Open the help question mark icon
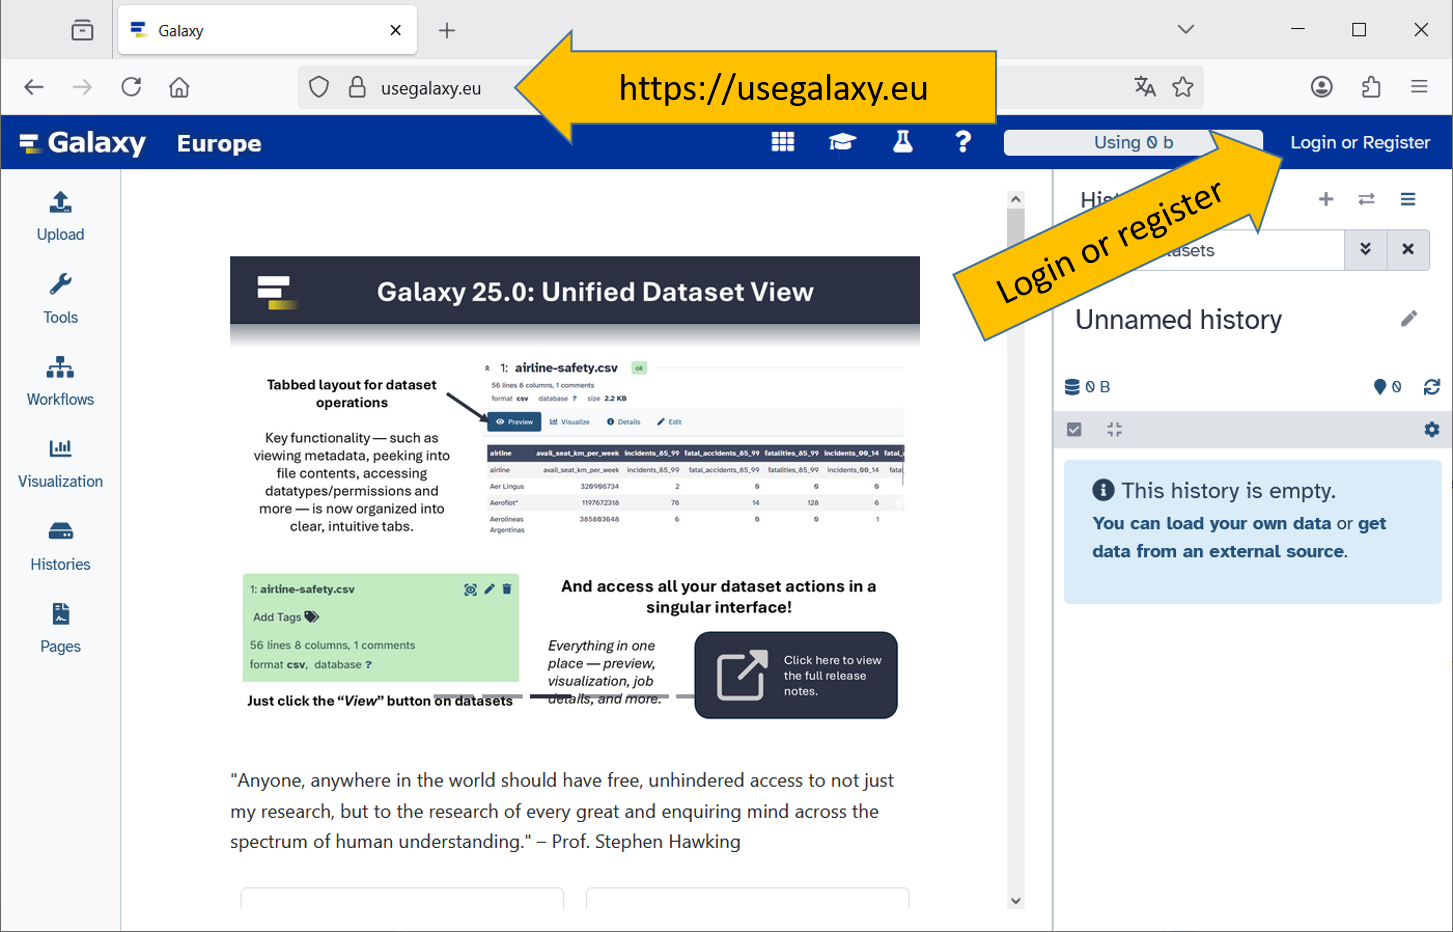1453x932 pixels. [963, 142]
